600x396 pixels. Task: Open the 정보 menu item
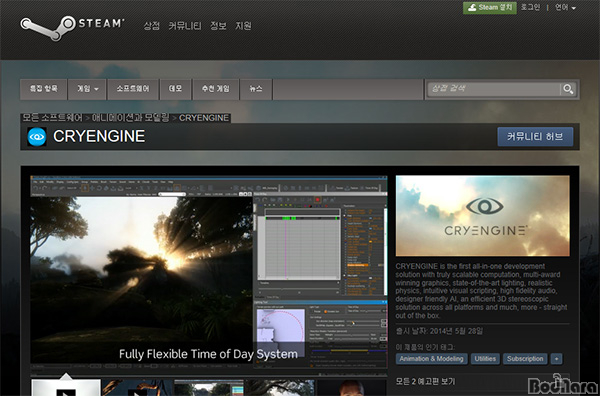pos(218,26)
